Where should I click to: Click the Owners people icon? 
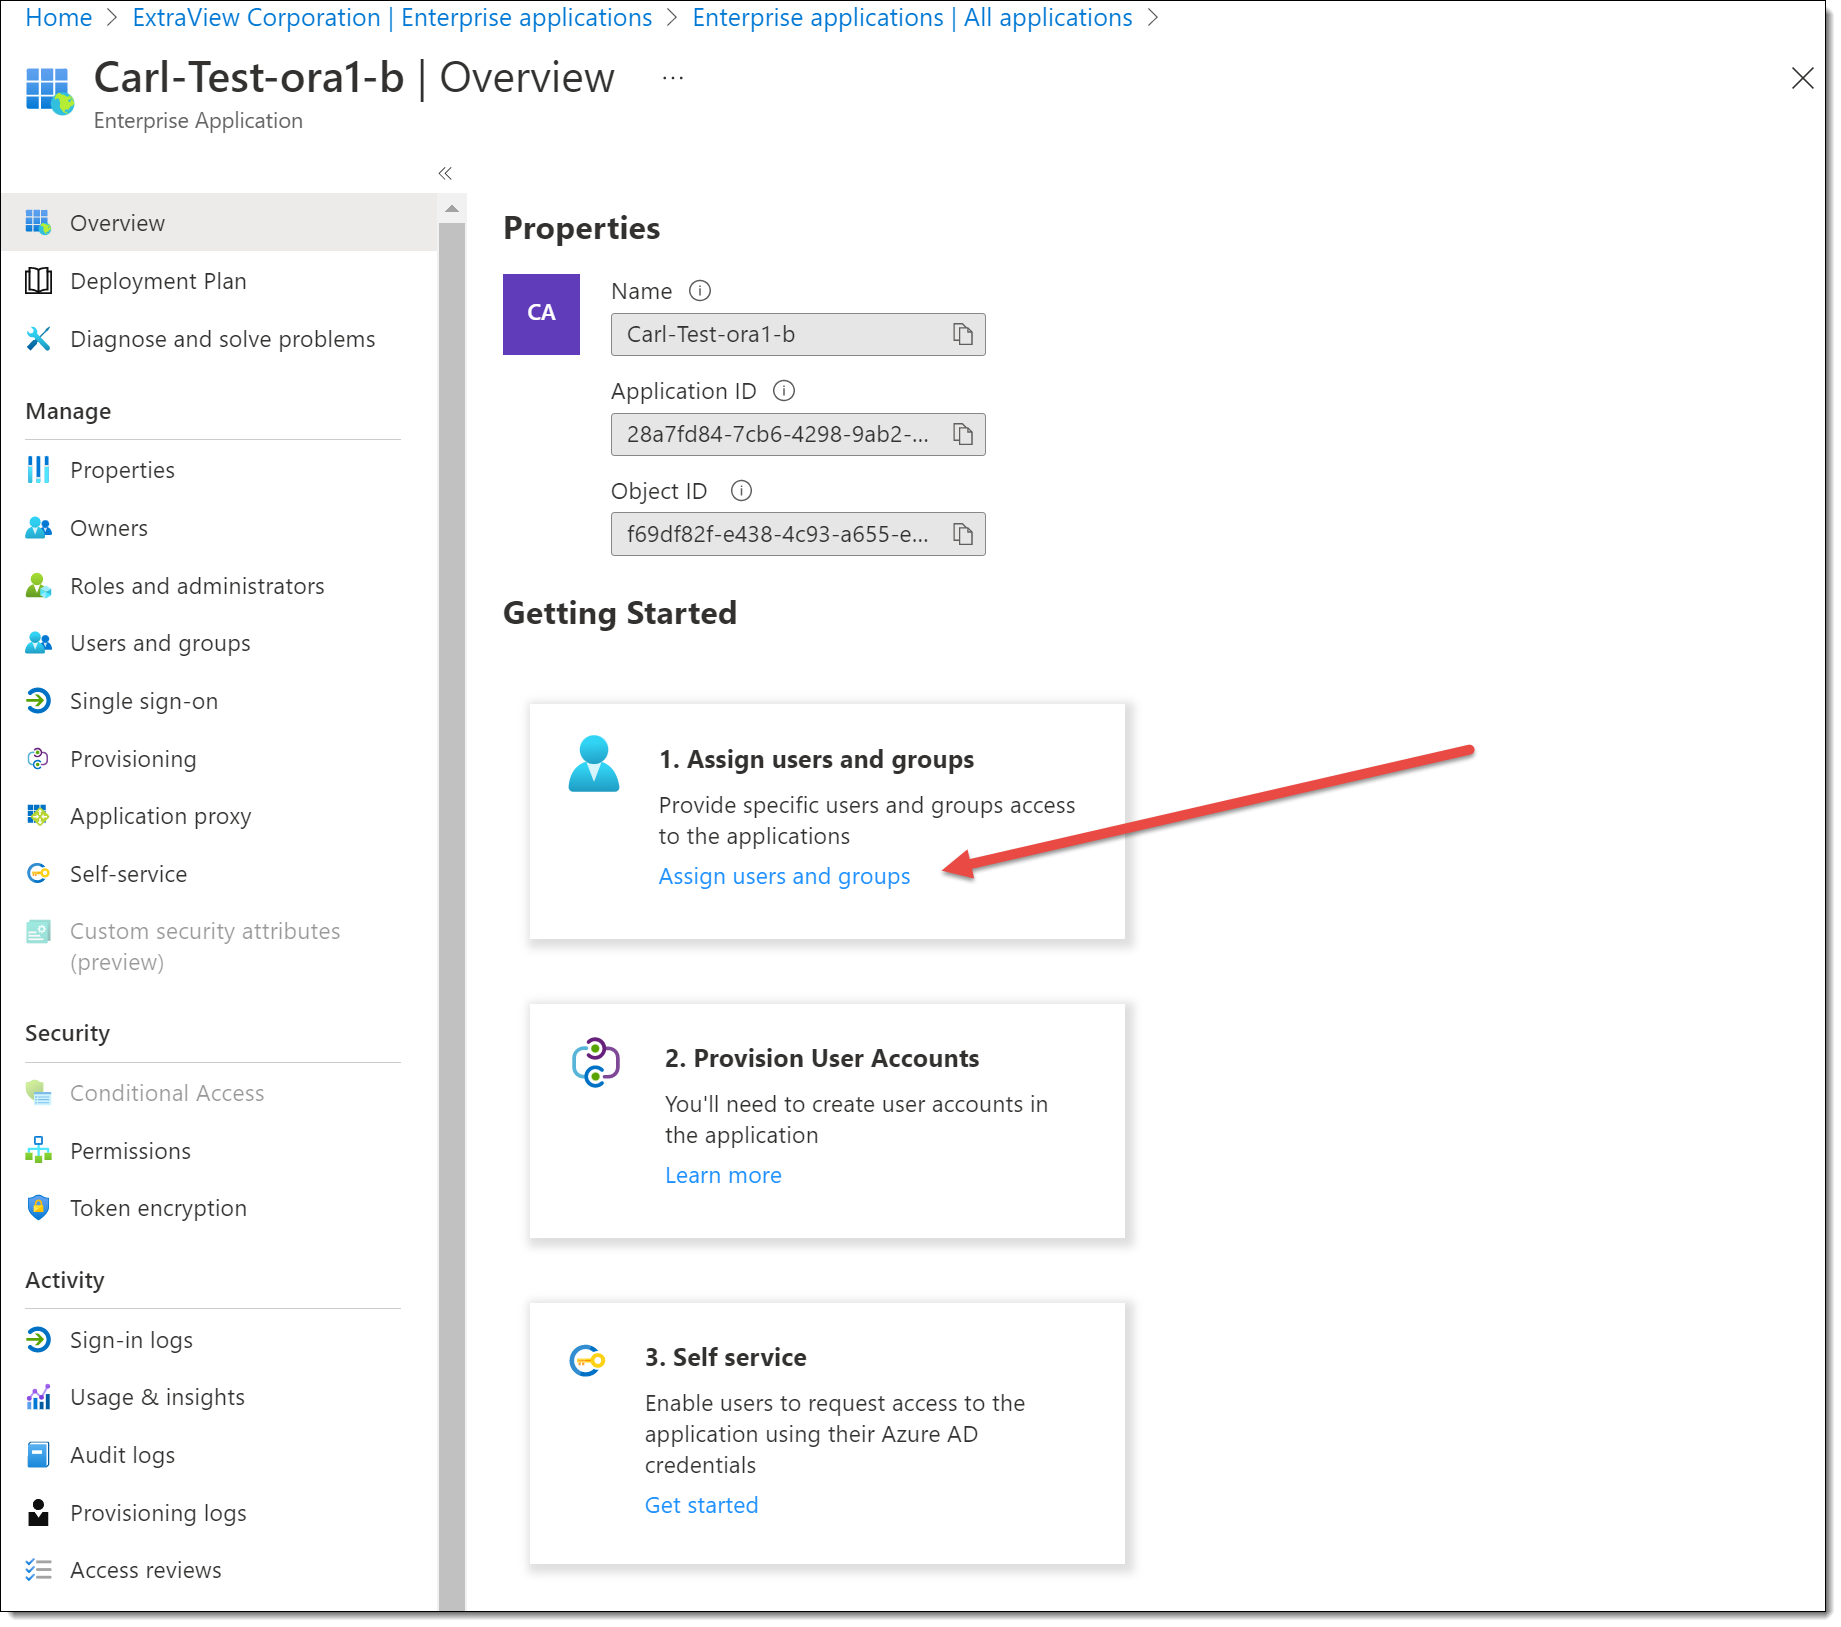[38, 528]
